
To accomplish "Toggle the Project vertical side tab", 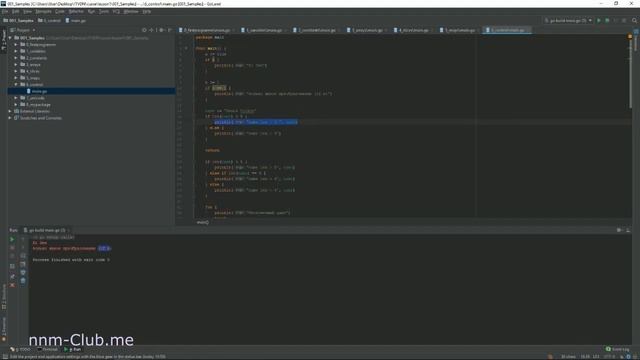I will point(4,40).
